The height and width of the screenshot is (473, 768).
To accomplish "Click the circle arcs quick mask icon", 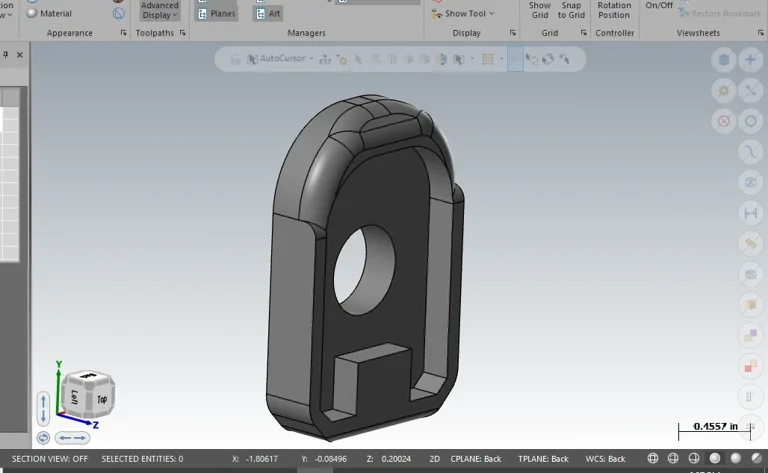I will coord(751,121).
